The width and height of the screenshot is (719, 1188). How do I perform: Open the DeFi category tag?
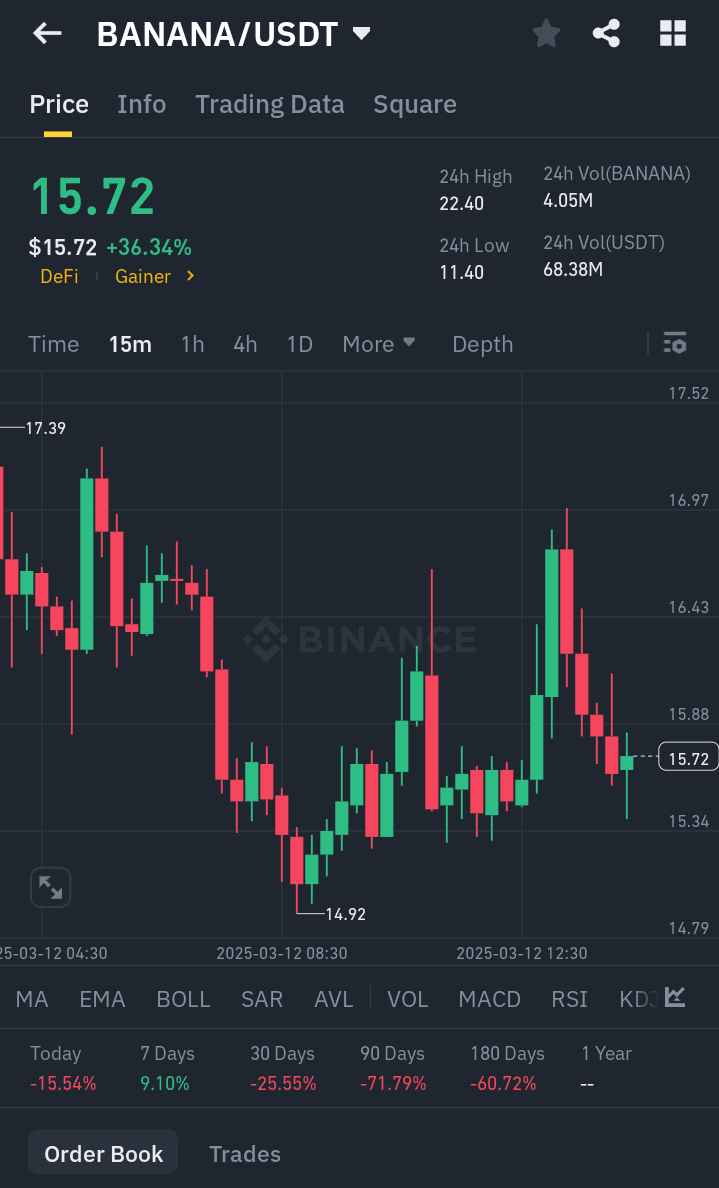coord(59,276)
